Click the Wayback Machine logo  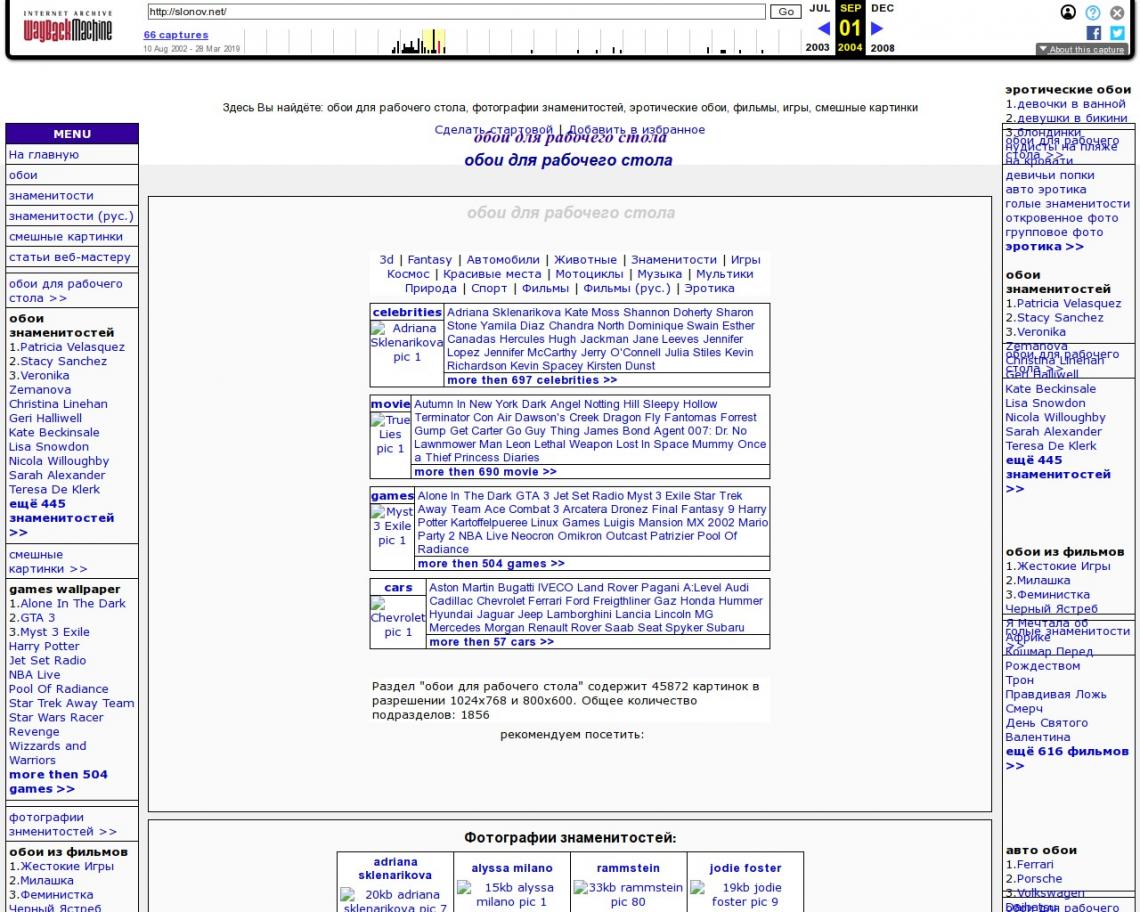[x=68, y=27]
